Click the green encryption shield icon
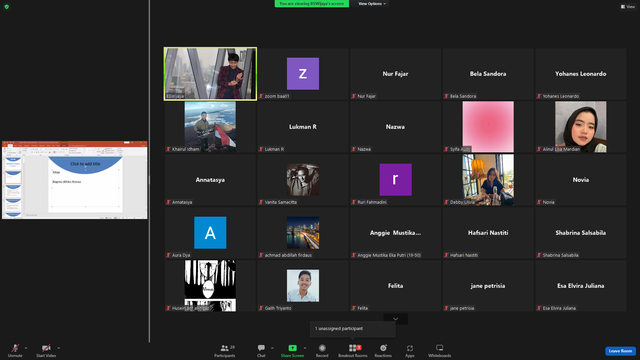 (x=7, y=7)
